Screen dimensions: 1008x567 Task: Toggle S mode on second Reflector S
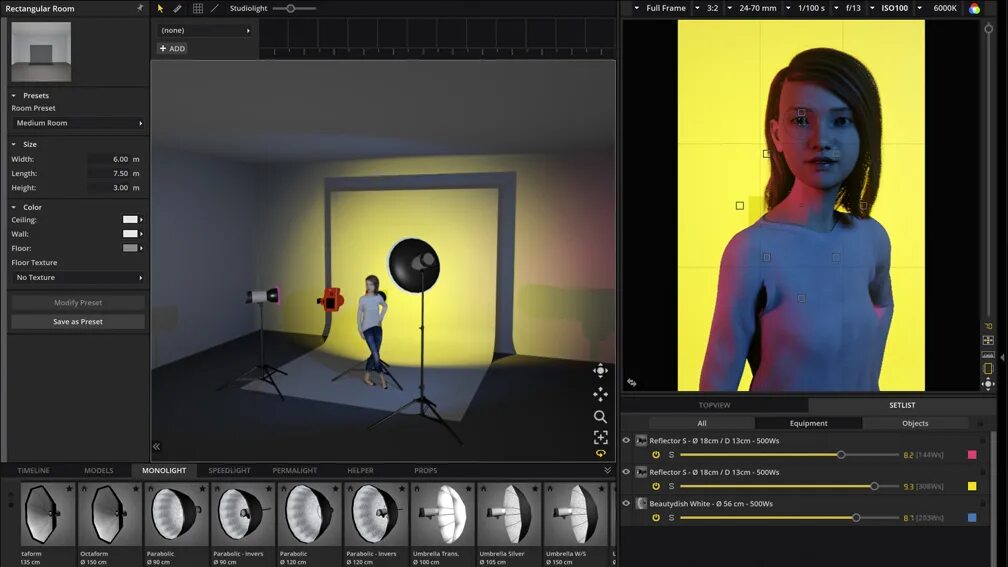pos(671,486)
